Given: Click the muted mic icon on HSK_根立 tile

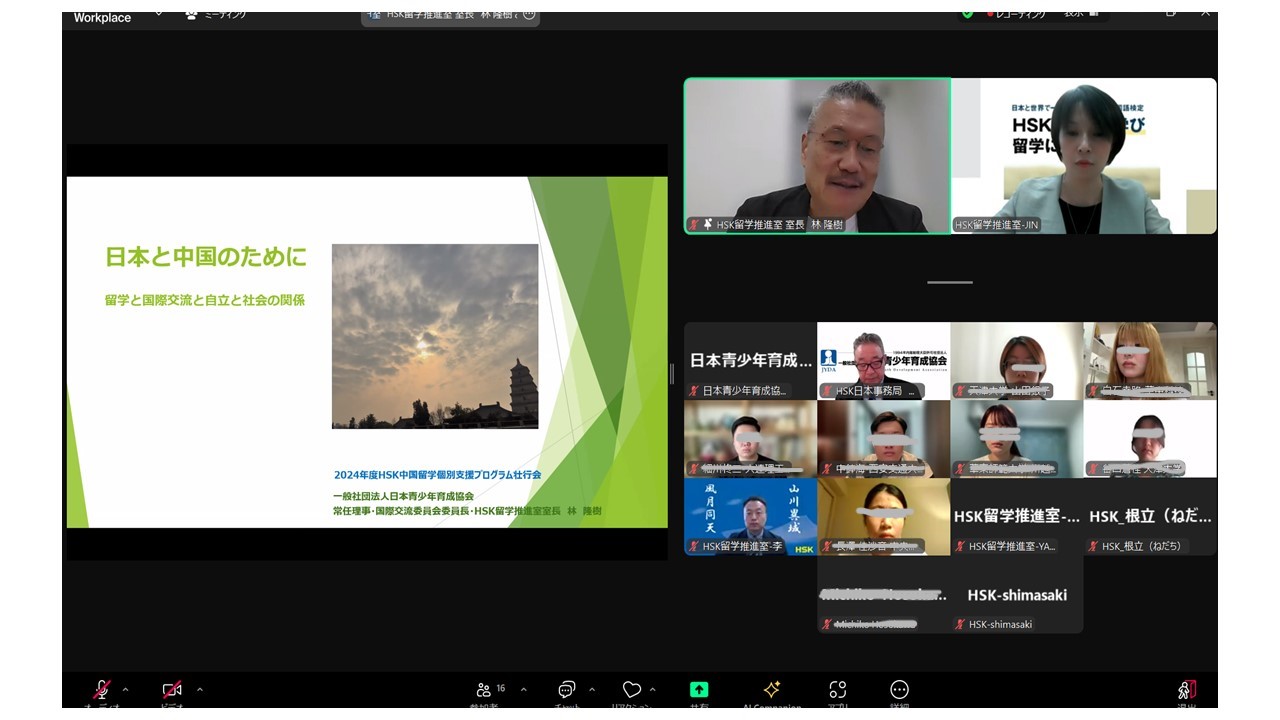Looking at the screenshot, I should point(1093,547).
